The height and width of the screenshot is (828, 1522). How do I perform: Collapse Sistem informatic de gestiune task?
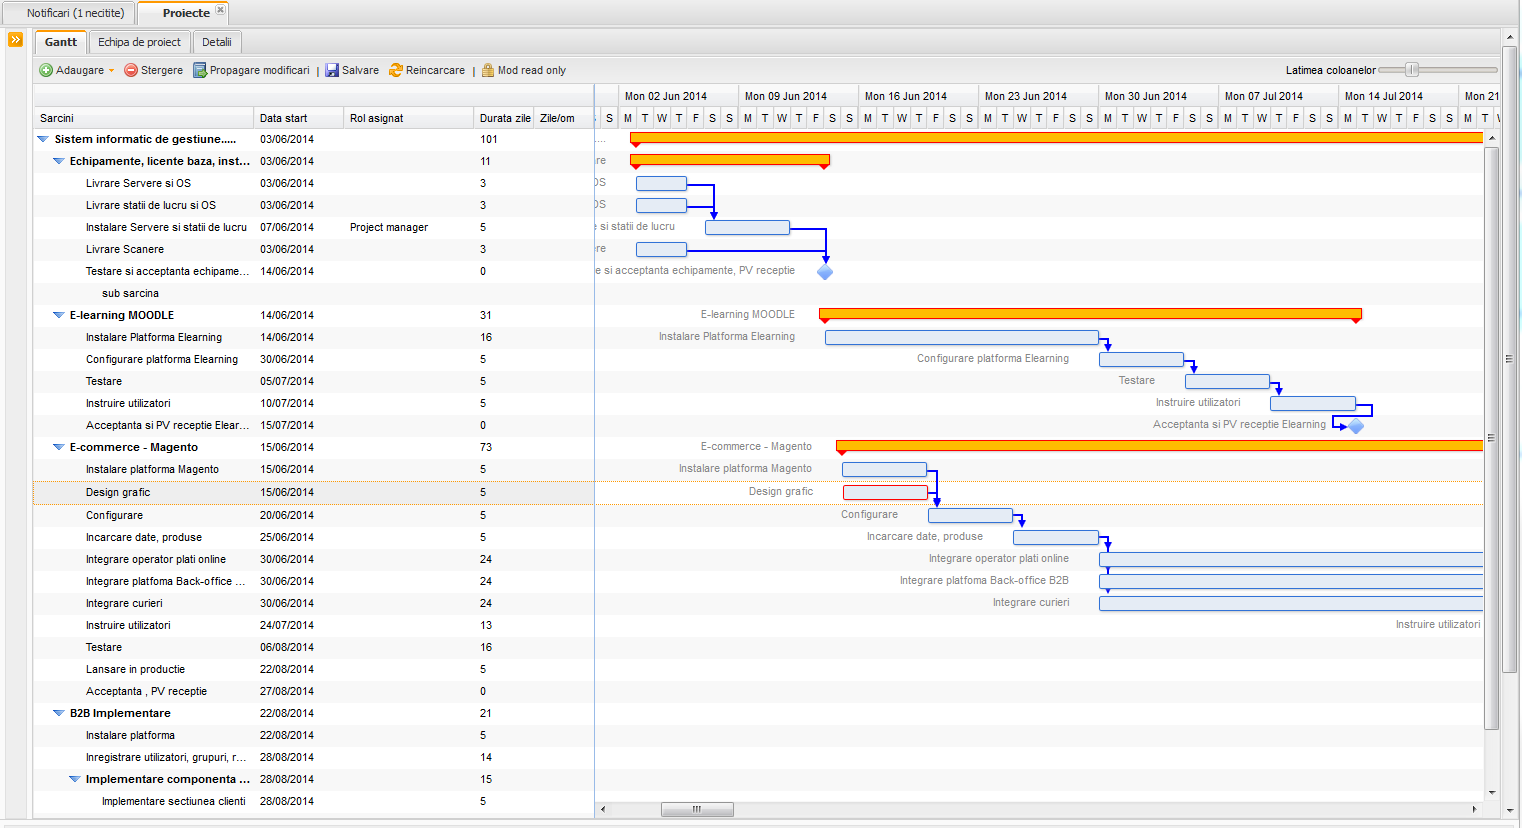point(43,139)
